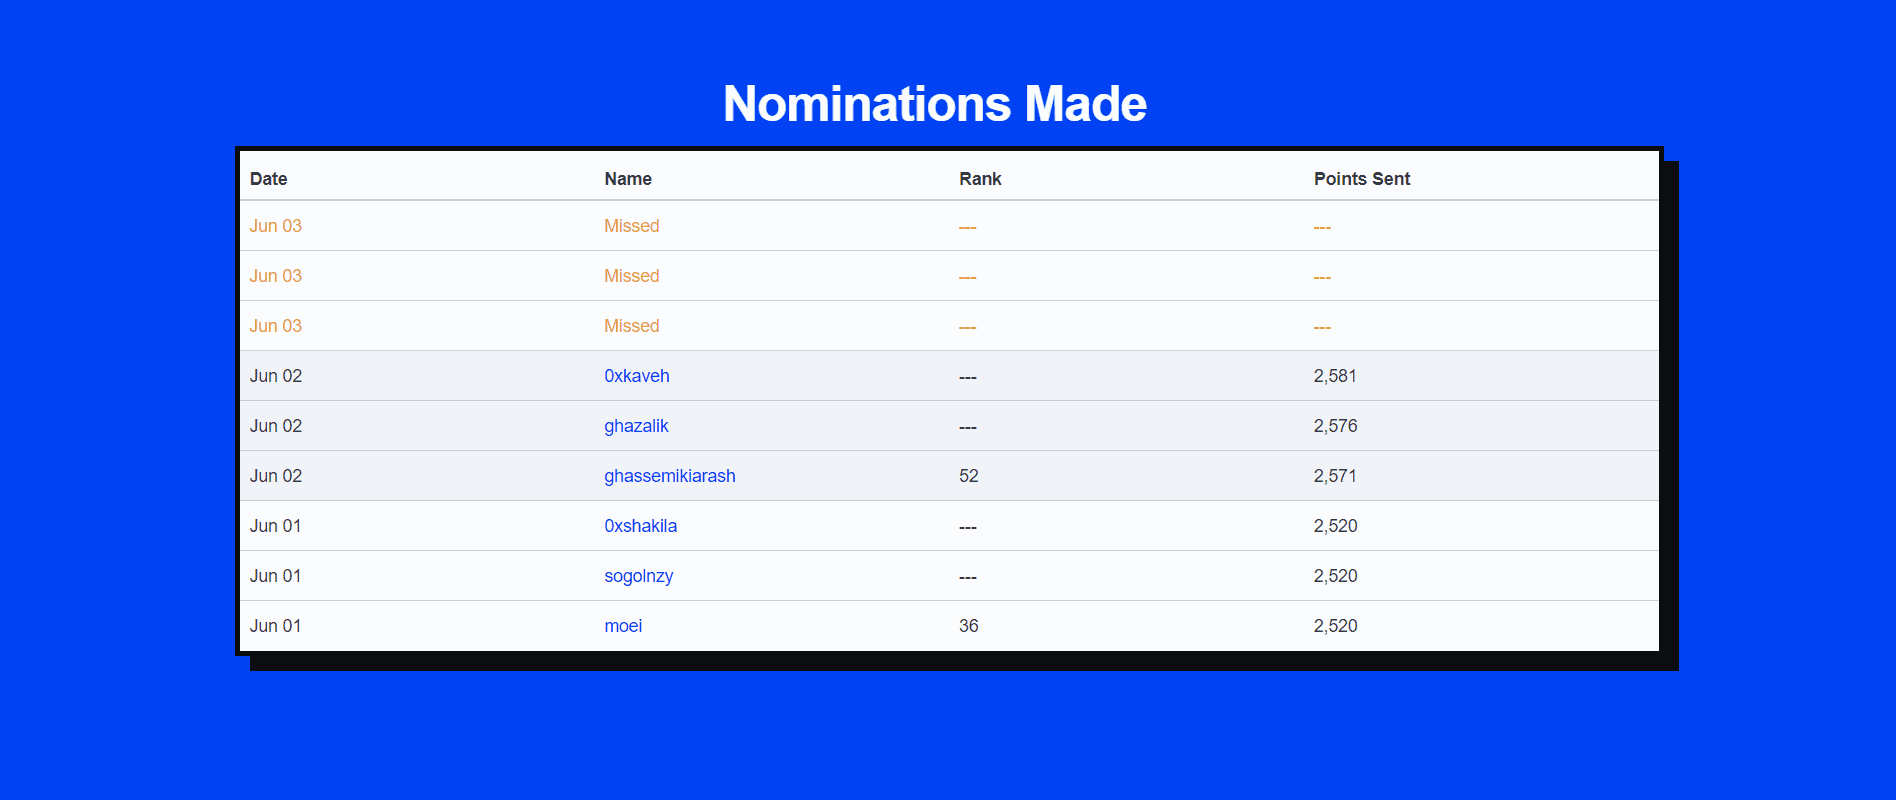Open the 0xkaveh profile link
The width and height of the screenshot is (1896, 800).
tap(636, 376)
